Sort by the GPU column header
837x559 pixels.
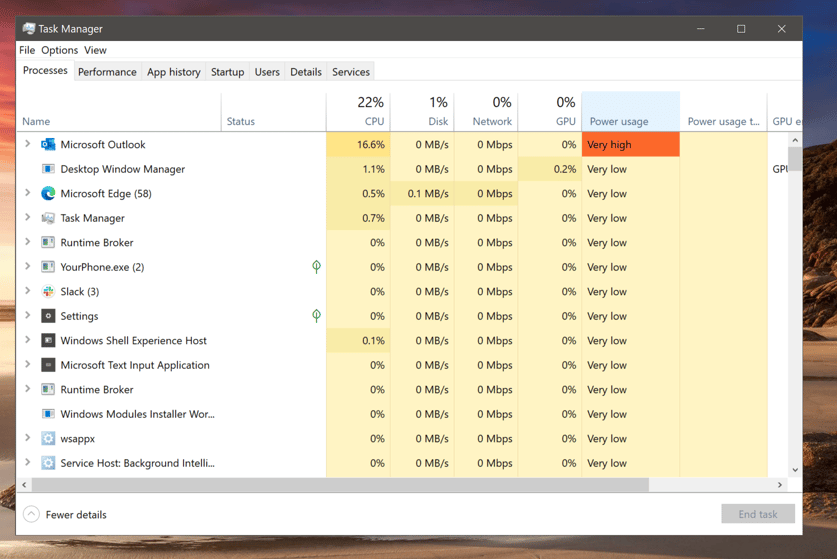(x=550, y=112)
